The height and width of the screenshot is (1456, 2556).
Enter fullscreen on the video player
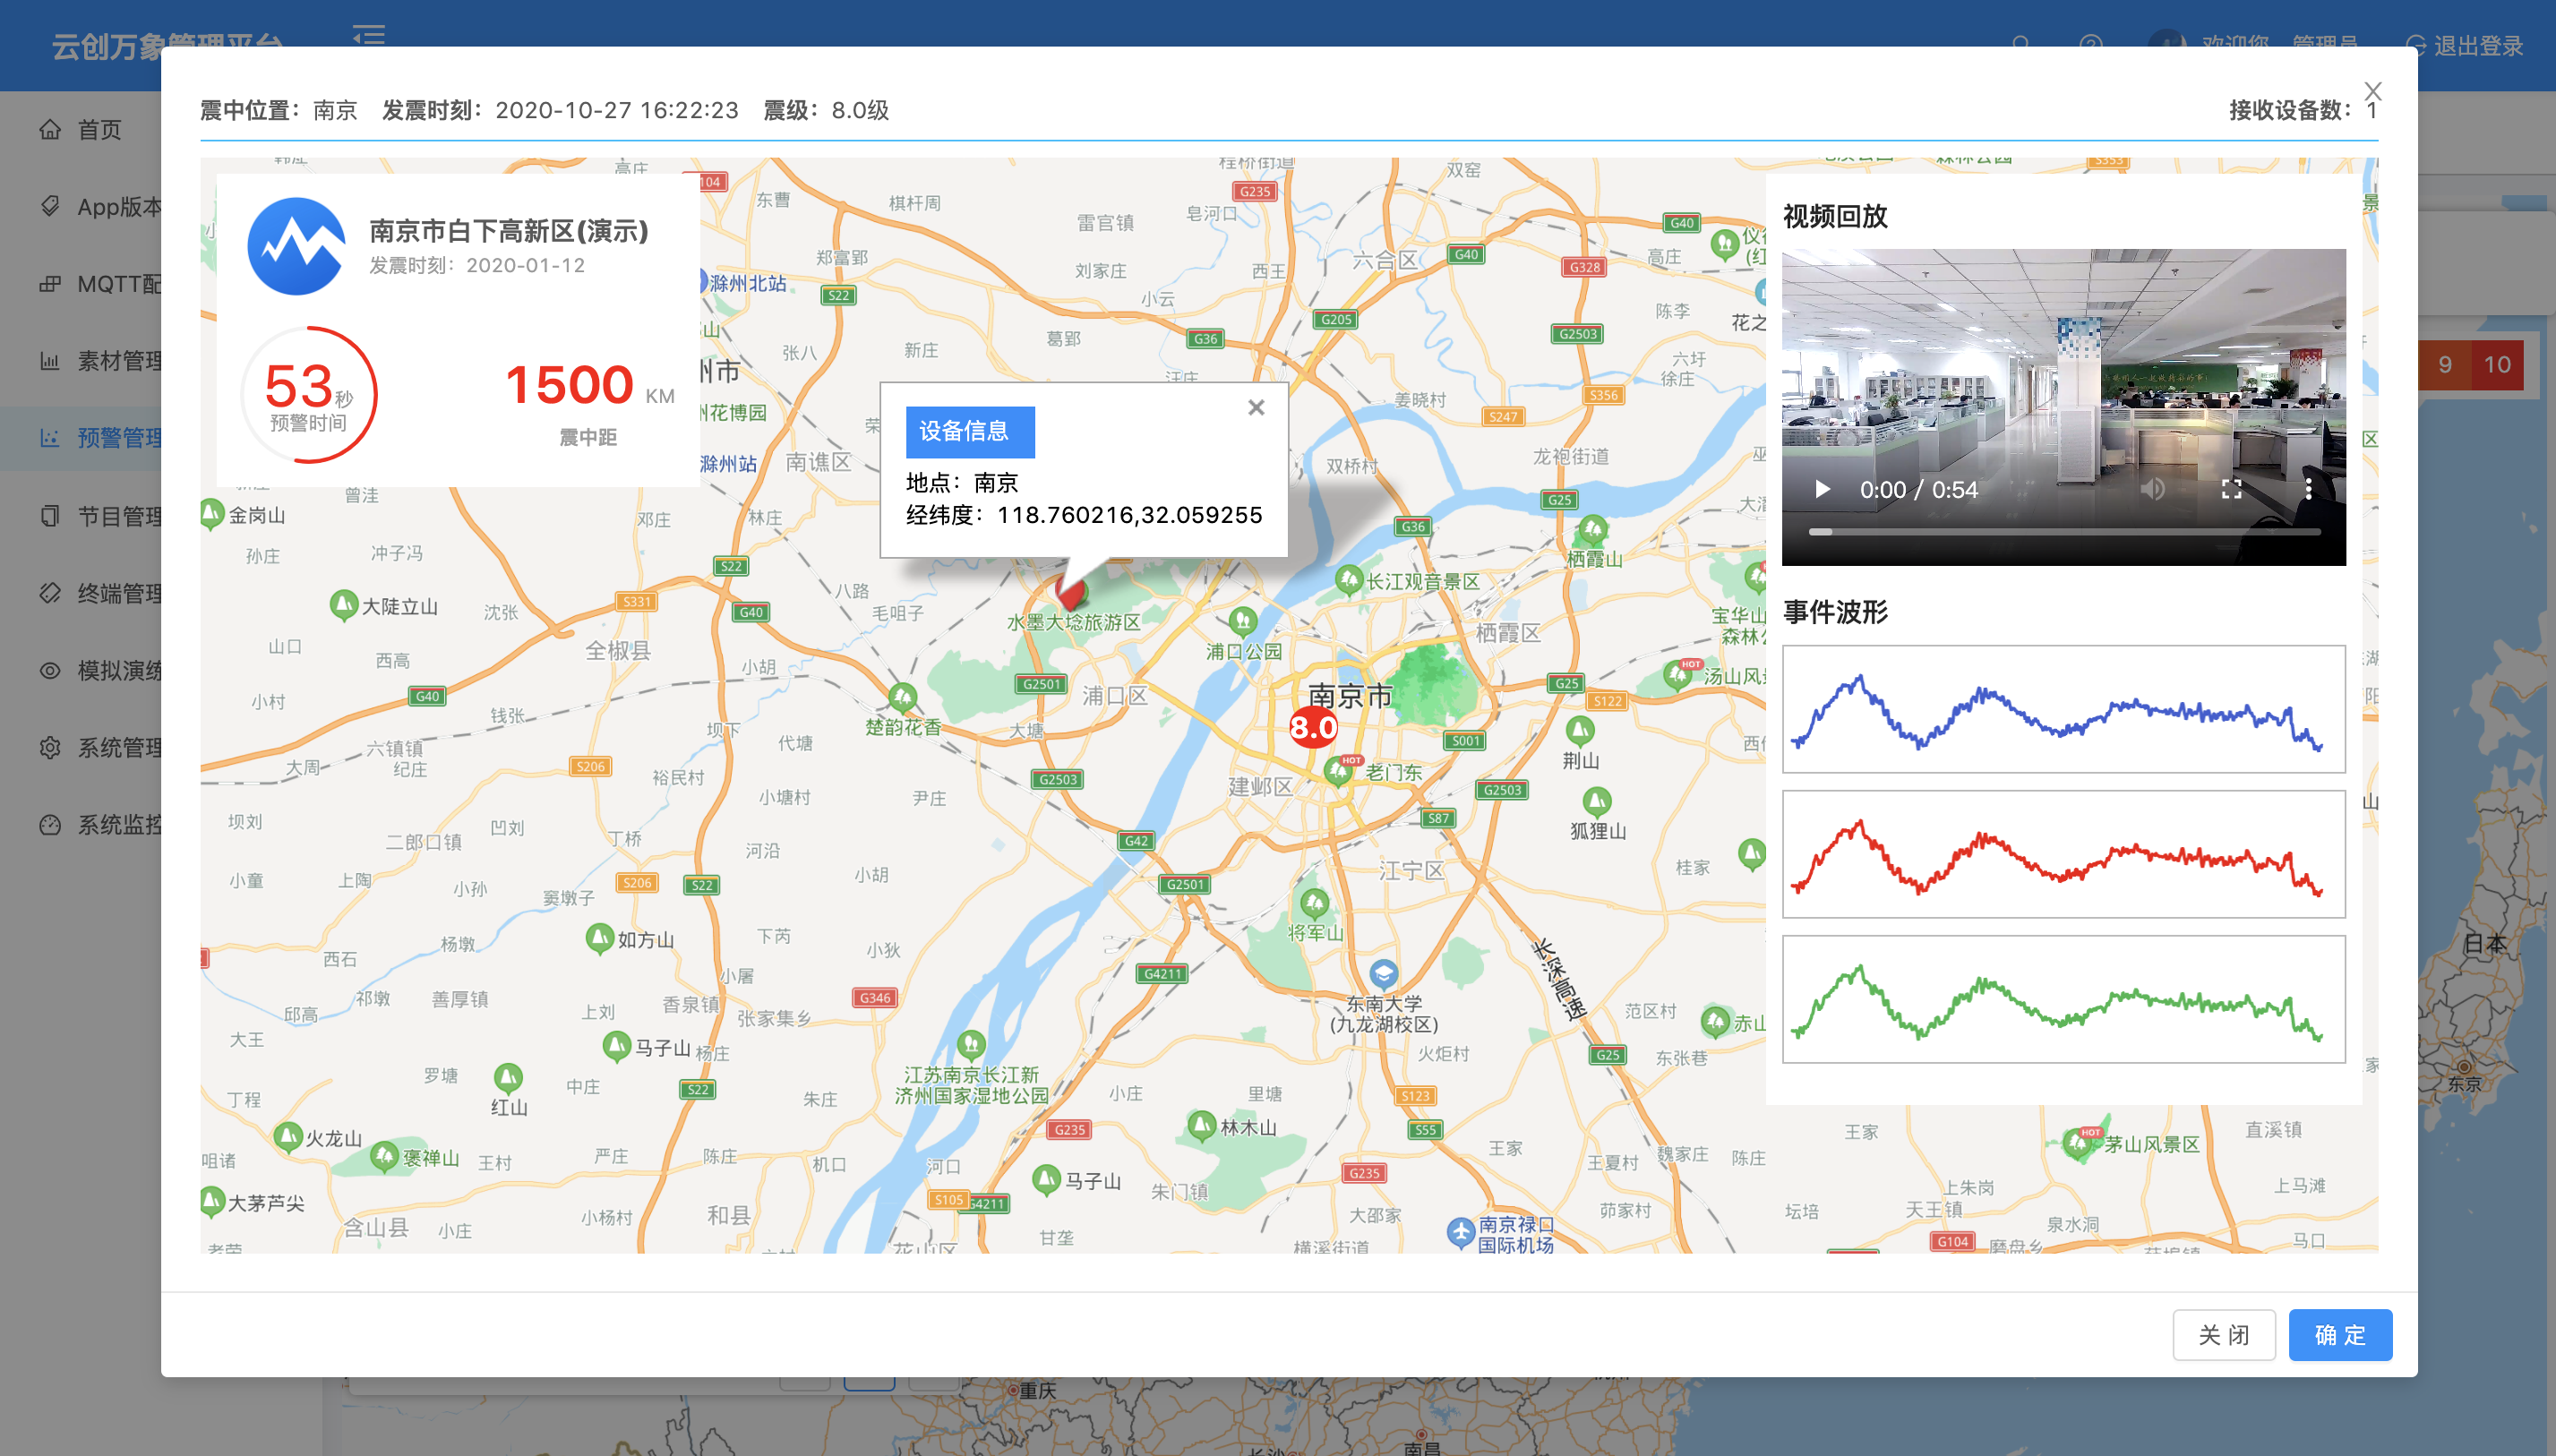[2231, 489]
